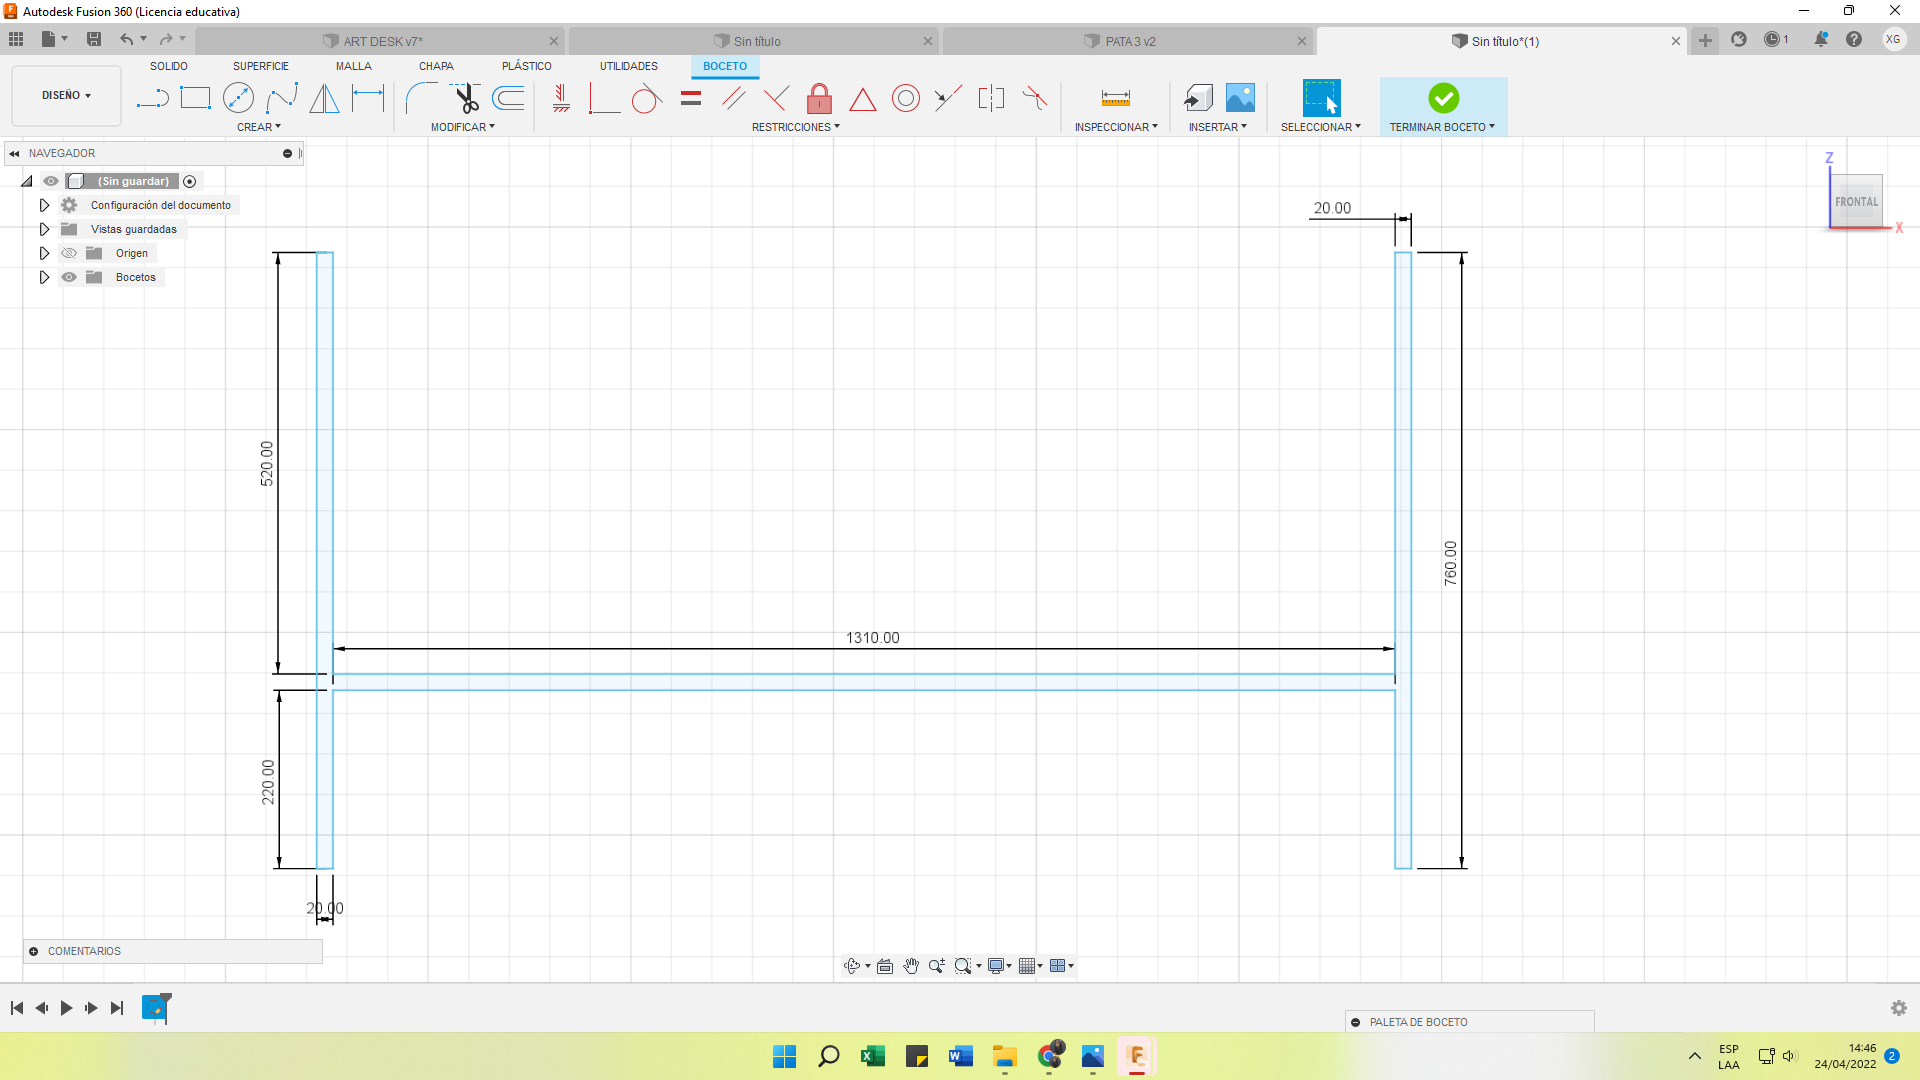
Task: Click the FRONTAL face of view cube
Action: (1856, 202)
